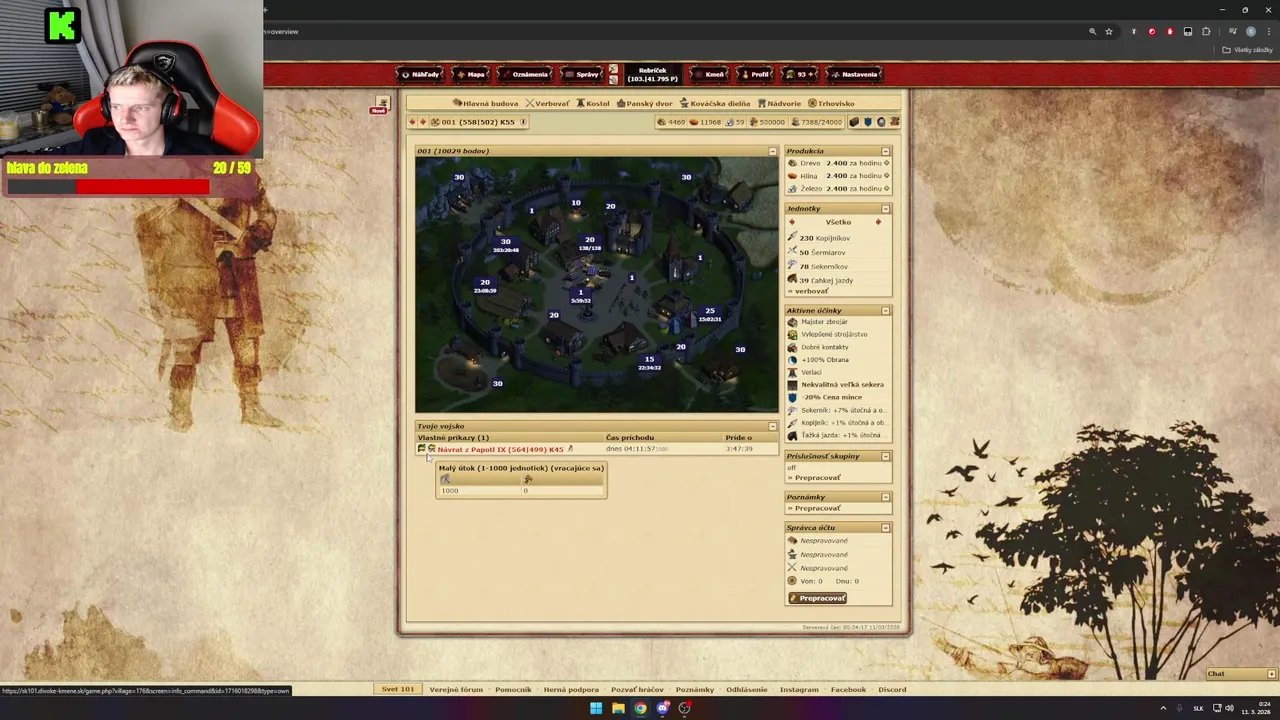Click the Kopijníkov spear unit icon
Image resolution: width=1280 pixels, height=720 pixels.
pos(793,238)
